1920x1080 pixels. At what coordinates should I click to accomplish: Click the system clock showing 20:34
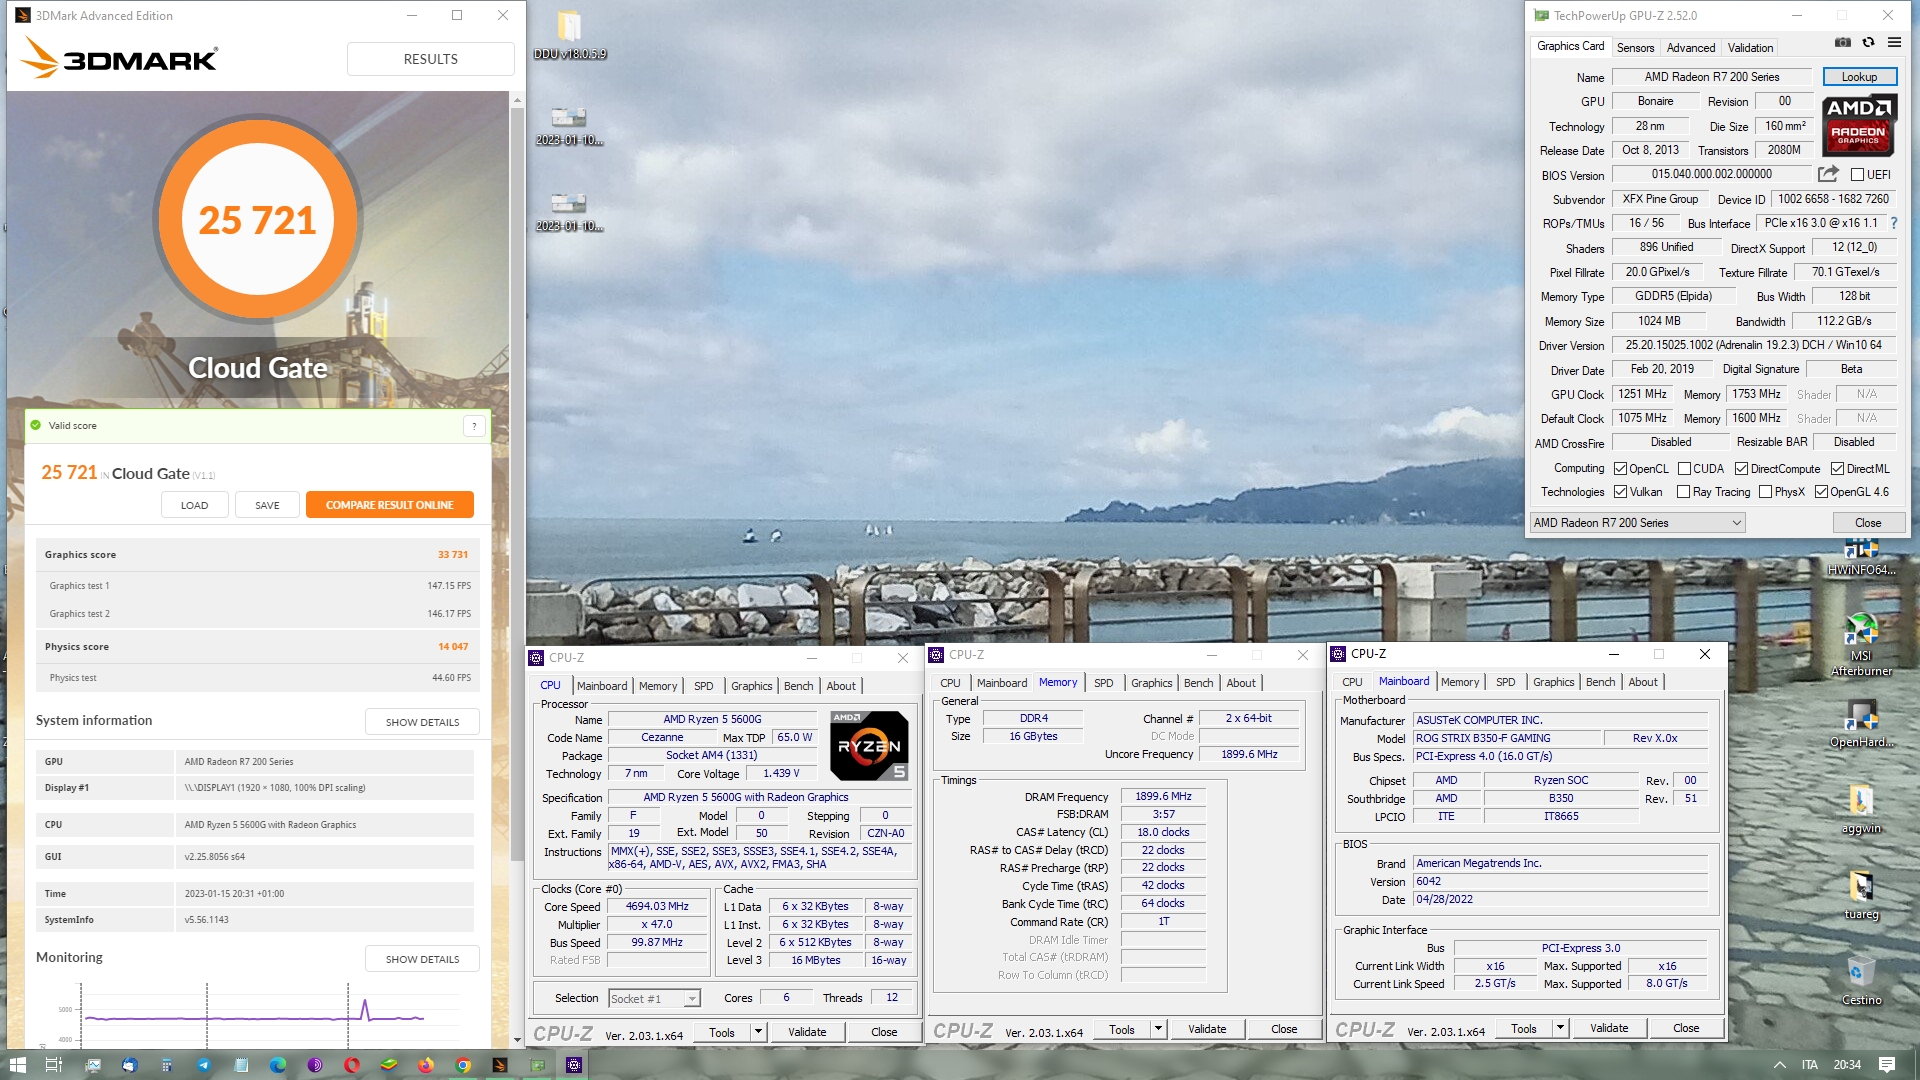(1847, 1065)
